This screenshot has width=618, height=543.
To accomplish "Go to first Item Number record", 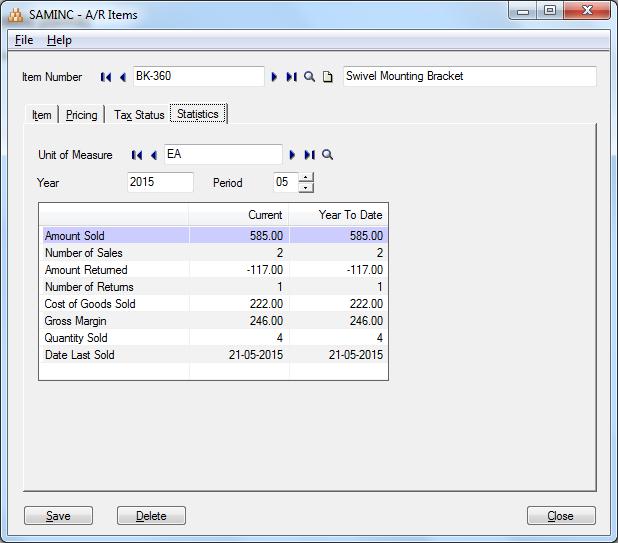I will click(x=106, y=77).
